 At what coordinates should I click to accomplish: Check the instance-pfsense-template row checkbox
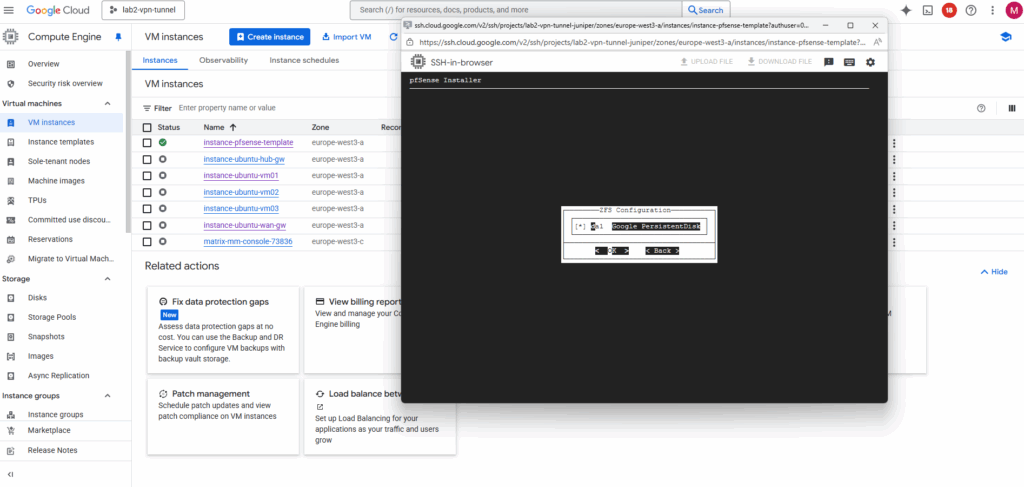pos(147,142)
